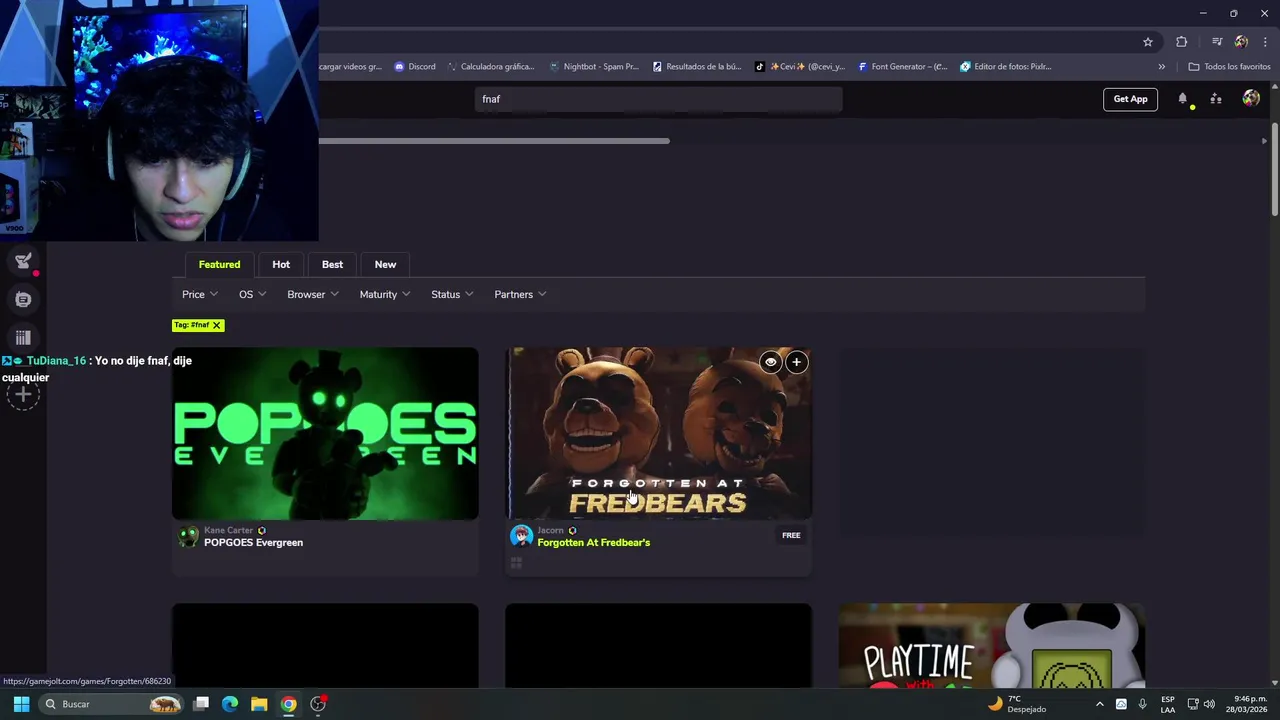Expand the Price filter dropdown
The width and height of the screenshot is (1280, 720).
coord(200,294)
